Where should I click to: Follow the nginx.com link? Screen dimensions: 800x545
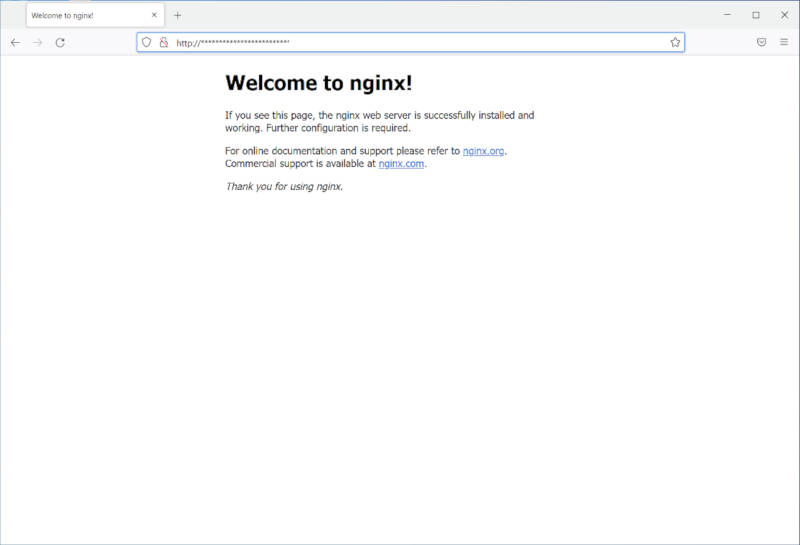point(401,164)
